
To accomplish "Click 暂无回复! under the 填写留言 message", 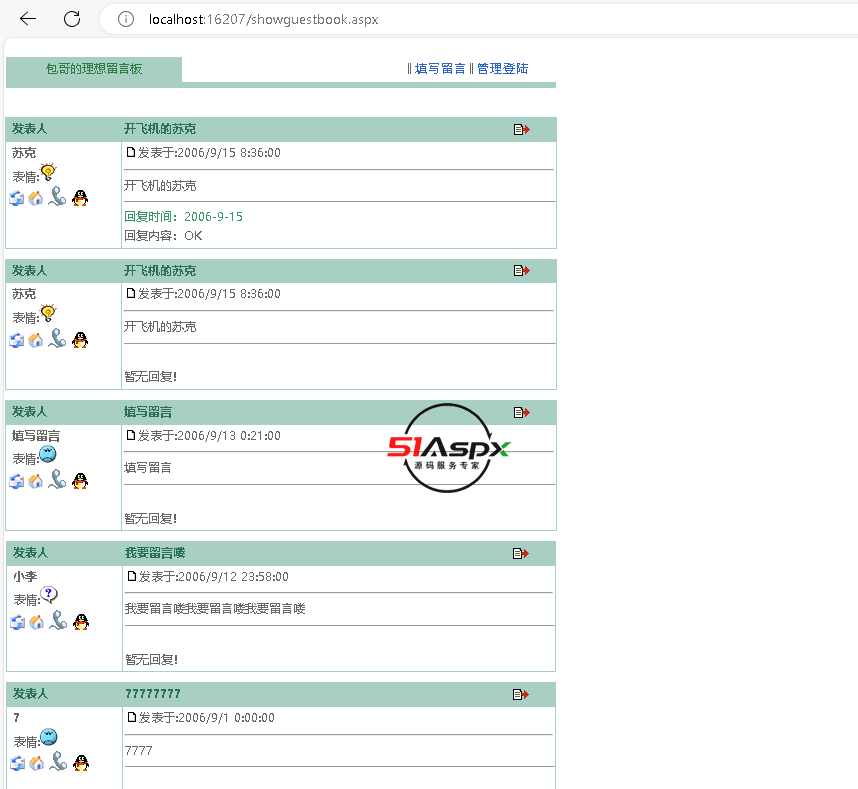I will tap(150, 519).
